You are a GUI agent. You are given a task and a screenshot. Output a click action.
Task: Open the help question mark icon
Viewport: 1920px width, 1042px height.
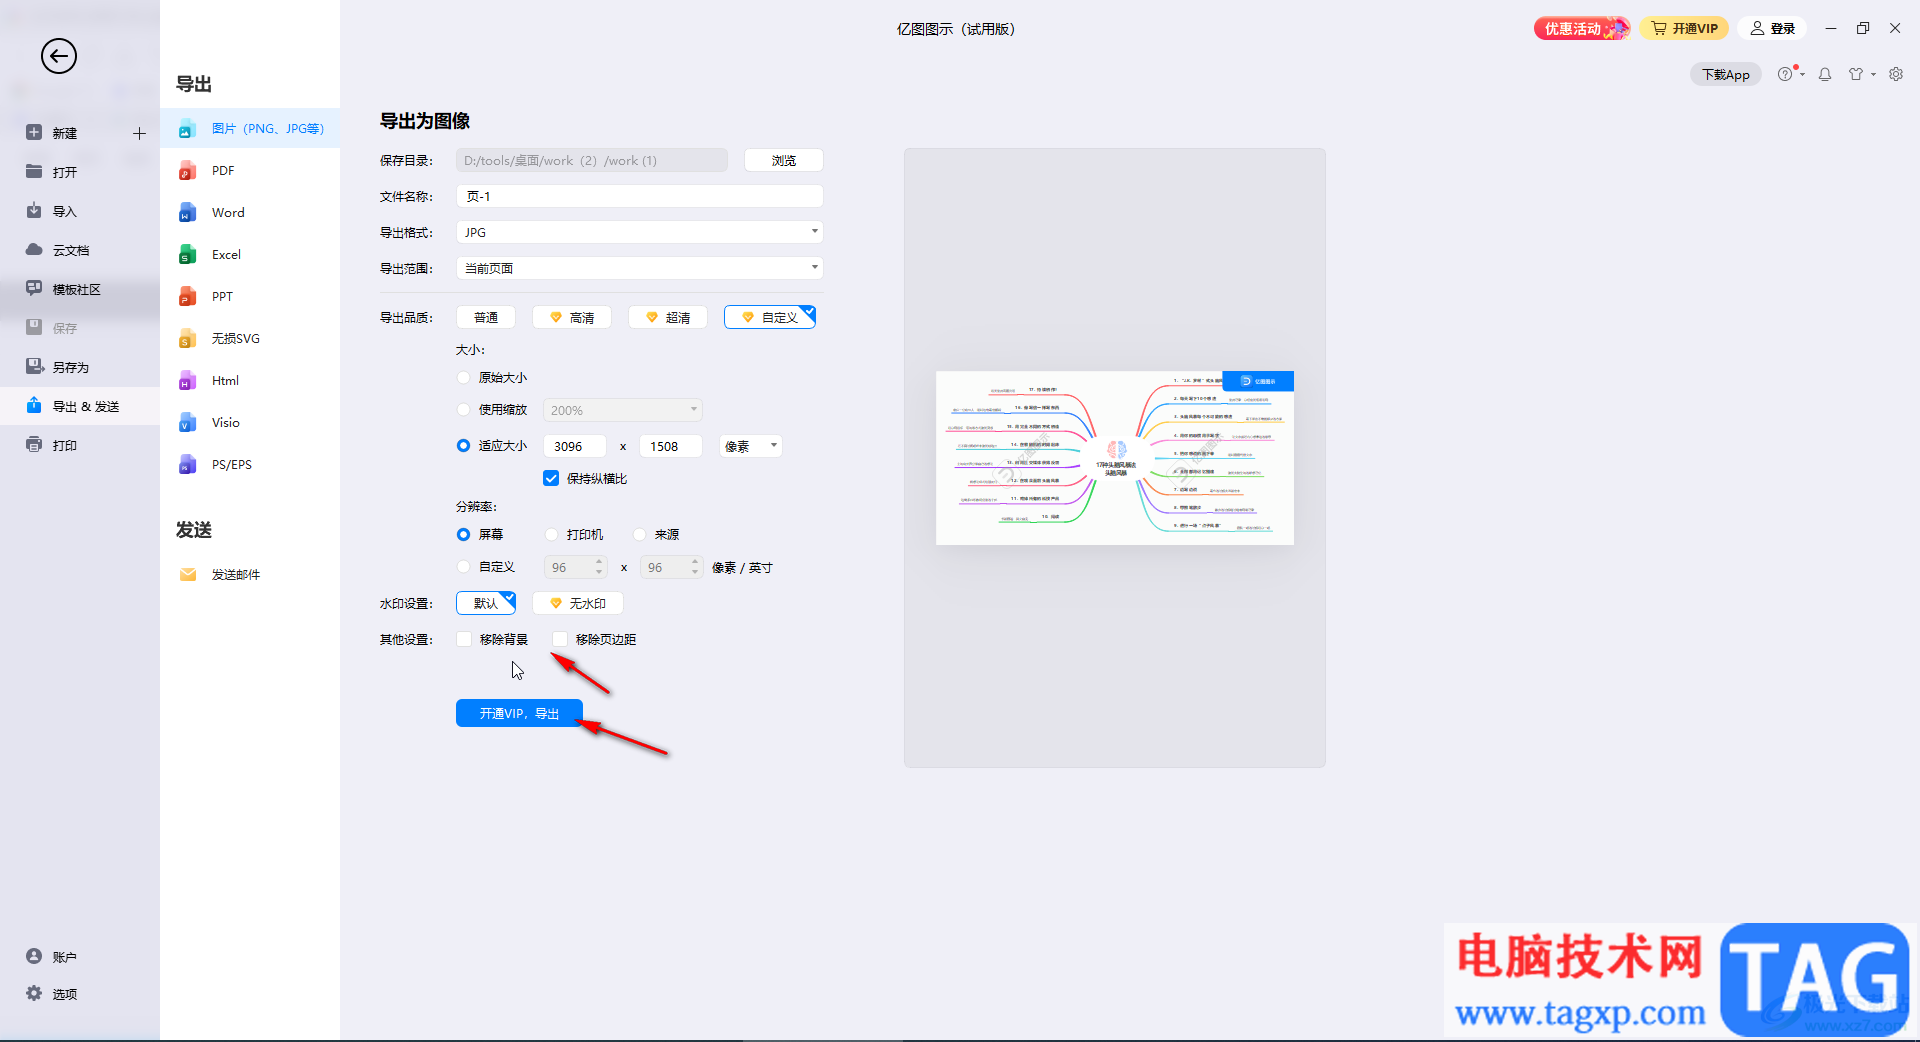[1785, 74]
